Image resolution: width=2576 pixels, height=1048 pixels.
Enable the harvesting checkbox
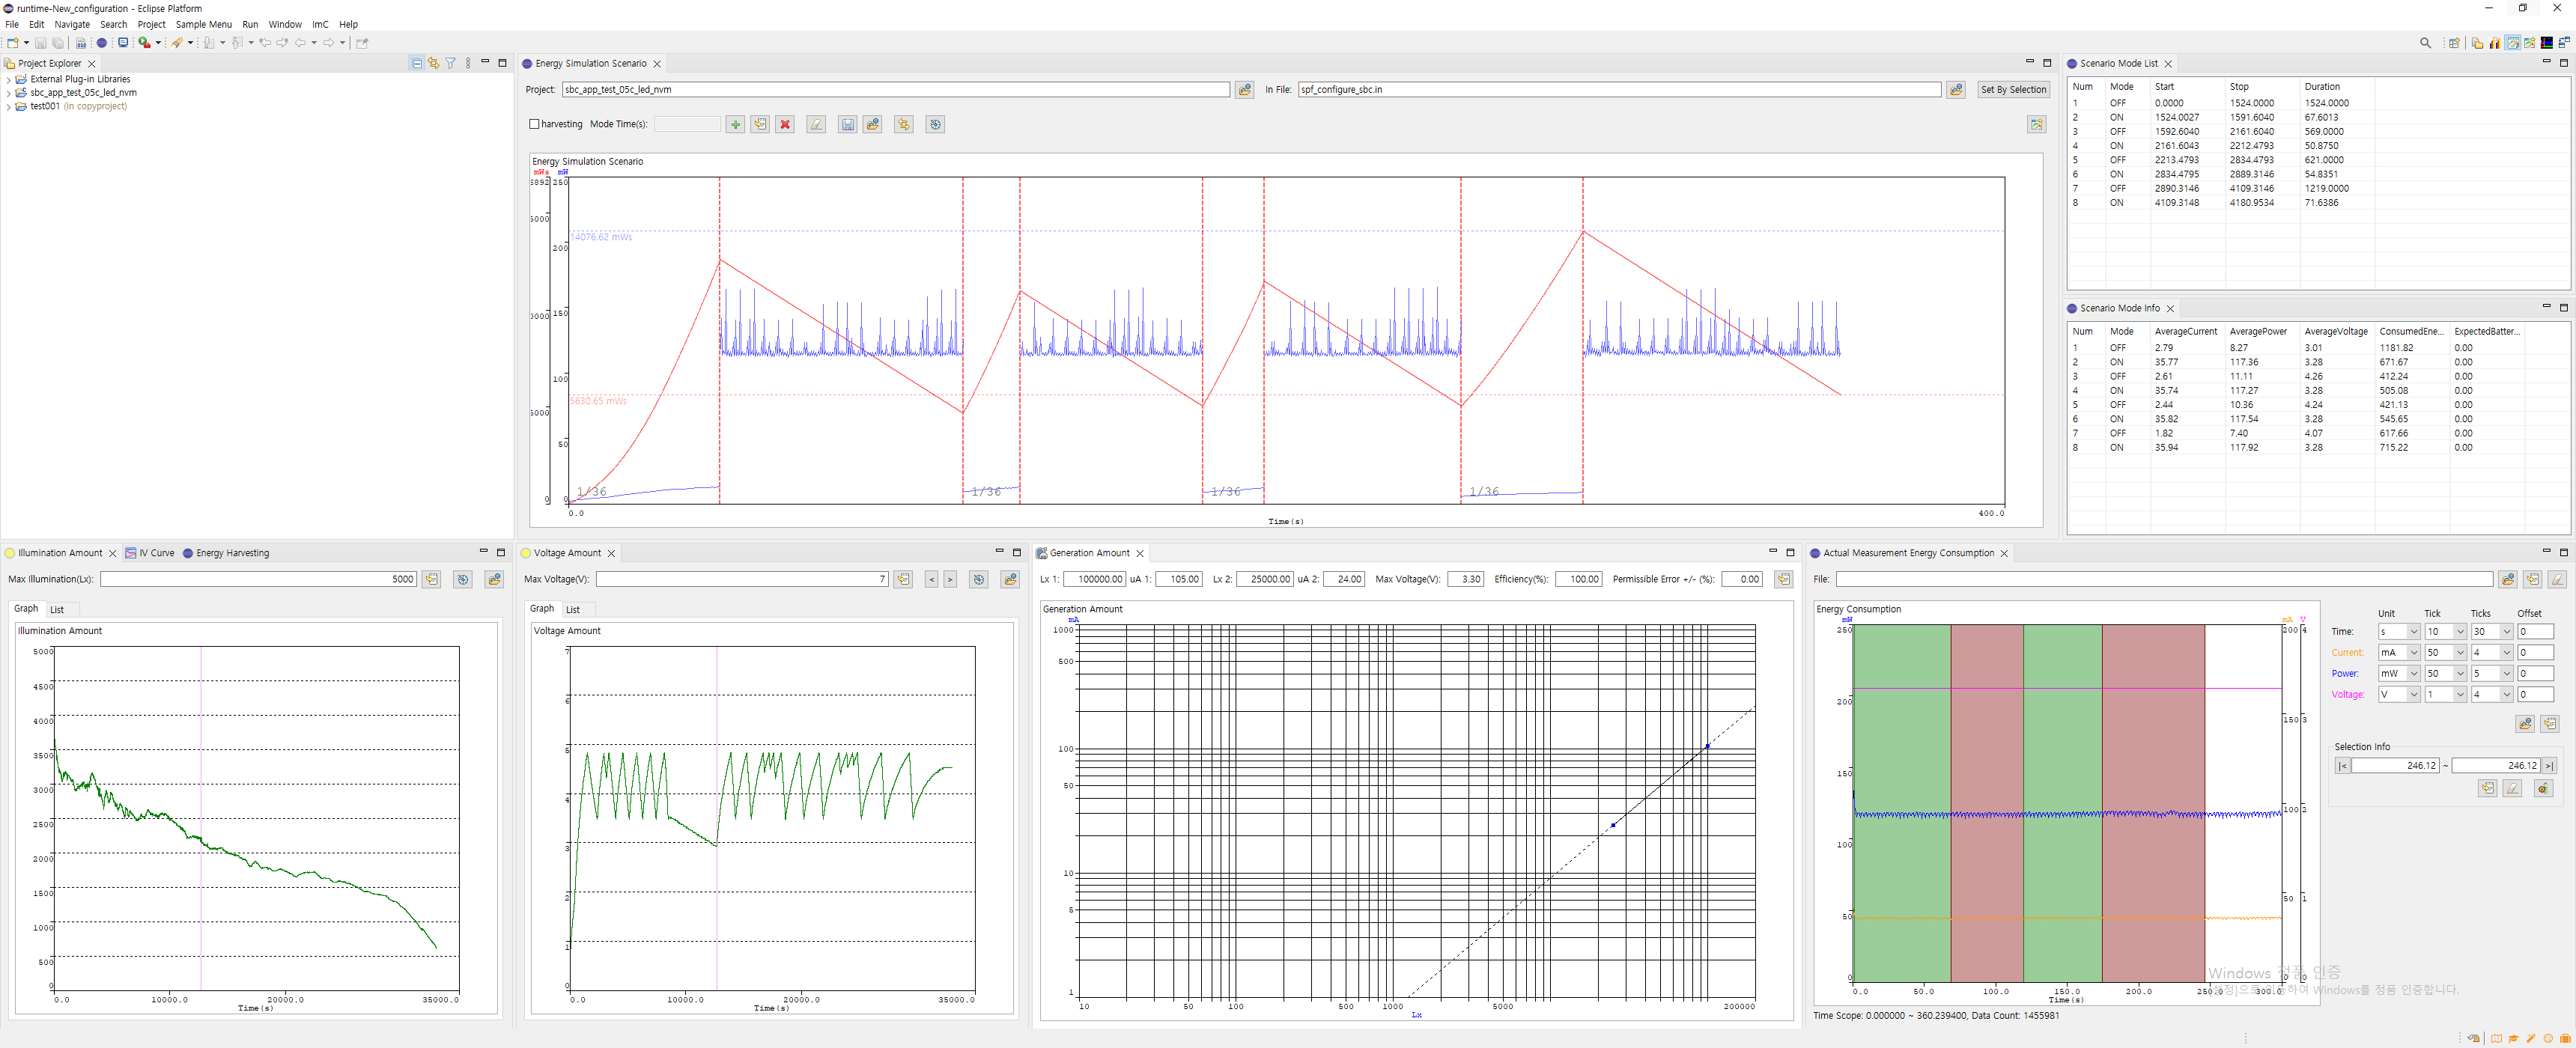[534, 124]
